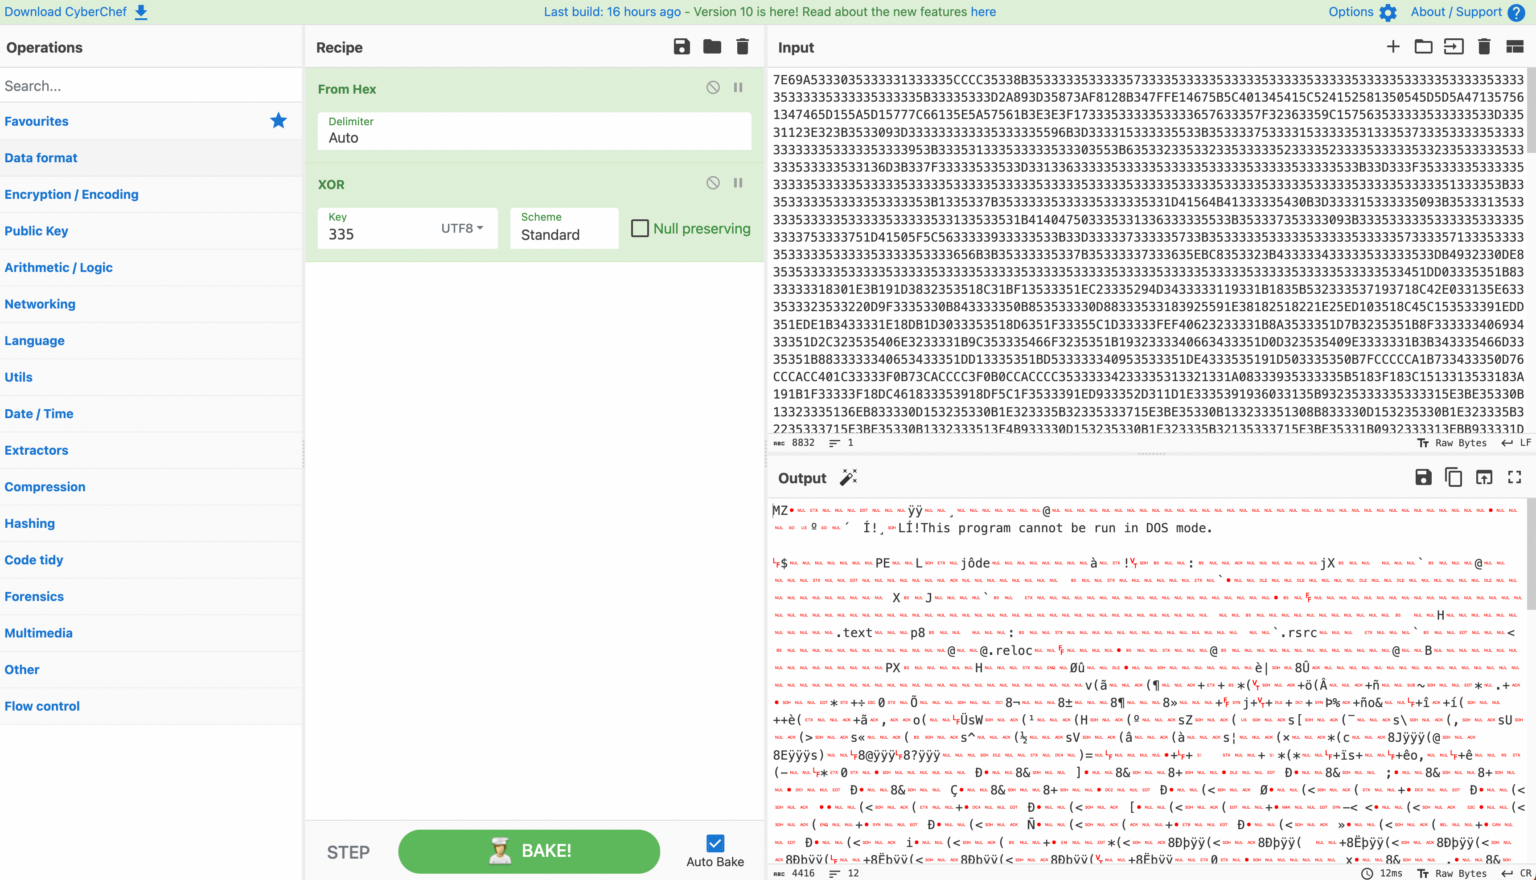This screenshot has width=1536, height=880.
Task: Expand the Compression category
Action: point(151,487)
